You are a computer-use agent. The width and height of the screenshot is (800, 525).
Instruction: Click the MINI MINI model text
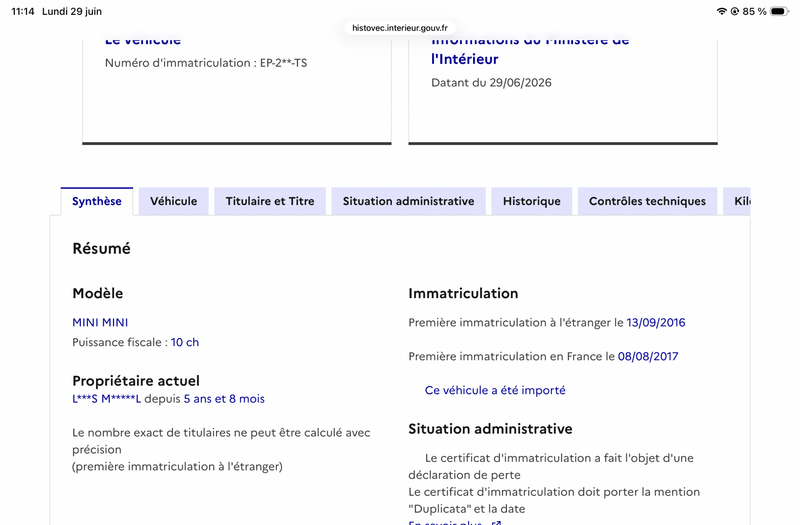click(100, 322)
